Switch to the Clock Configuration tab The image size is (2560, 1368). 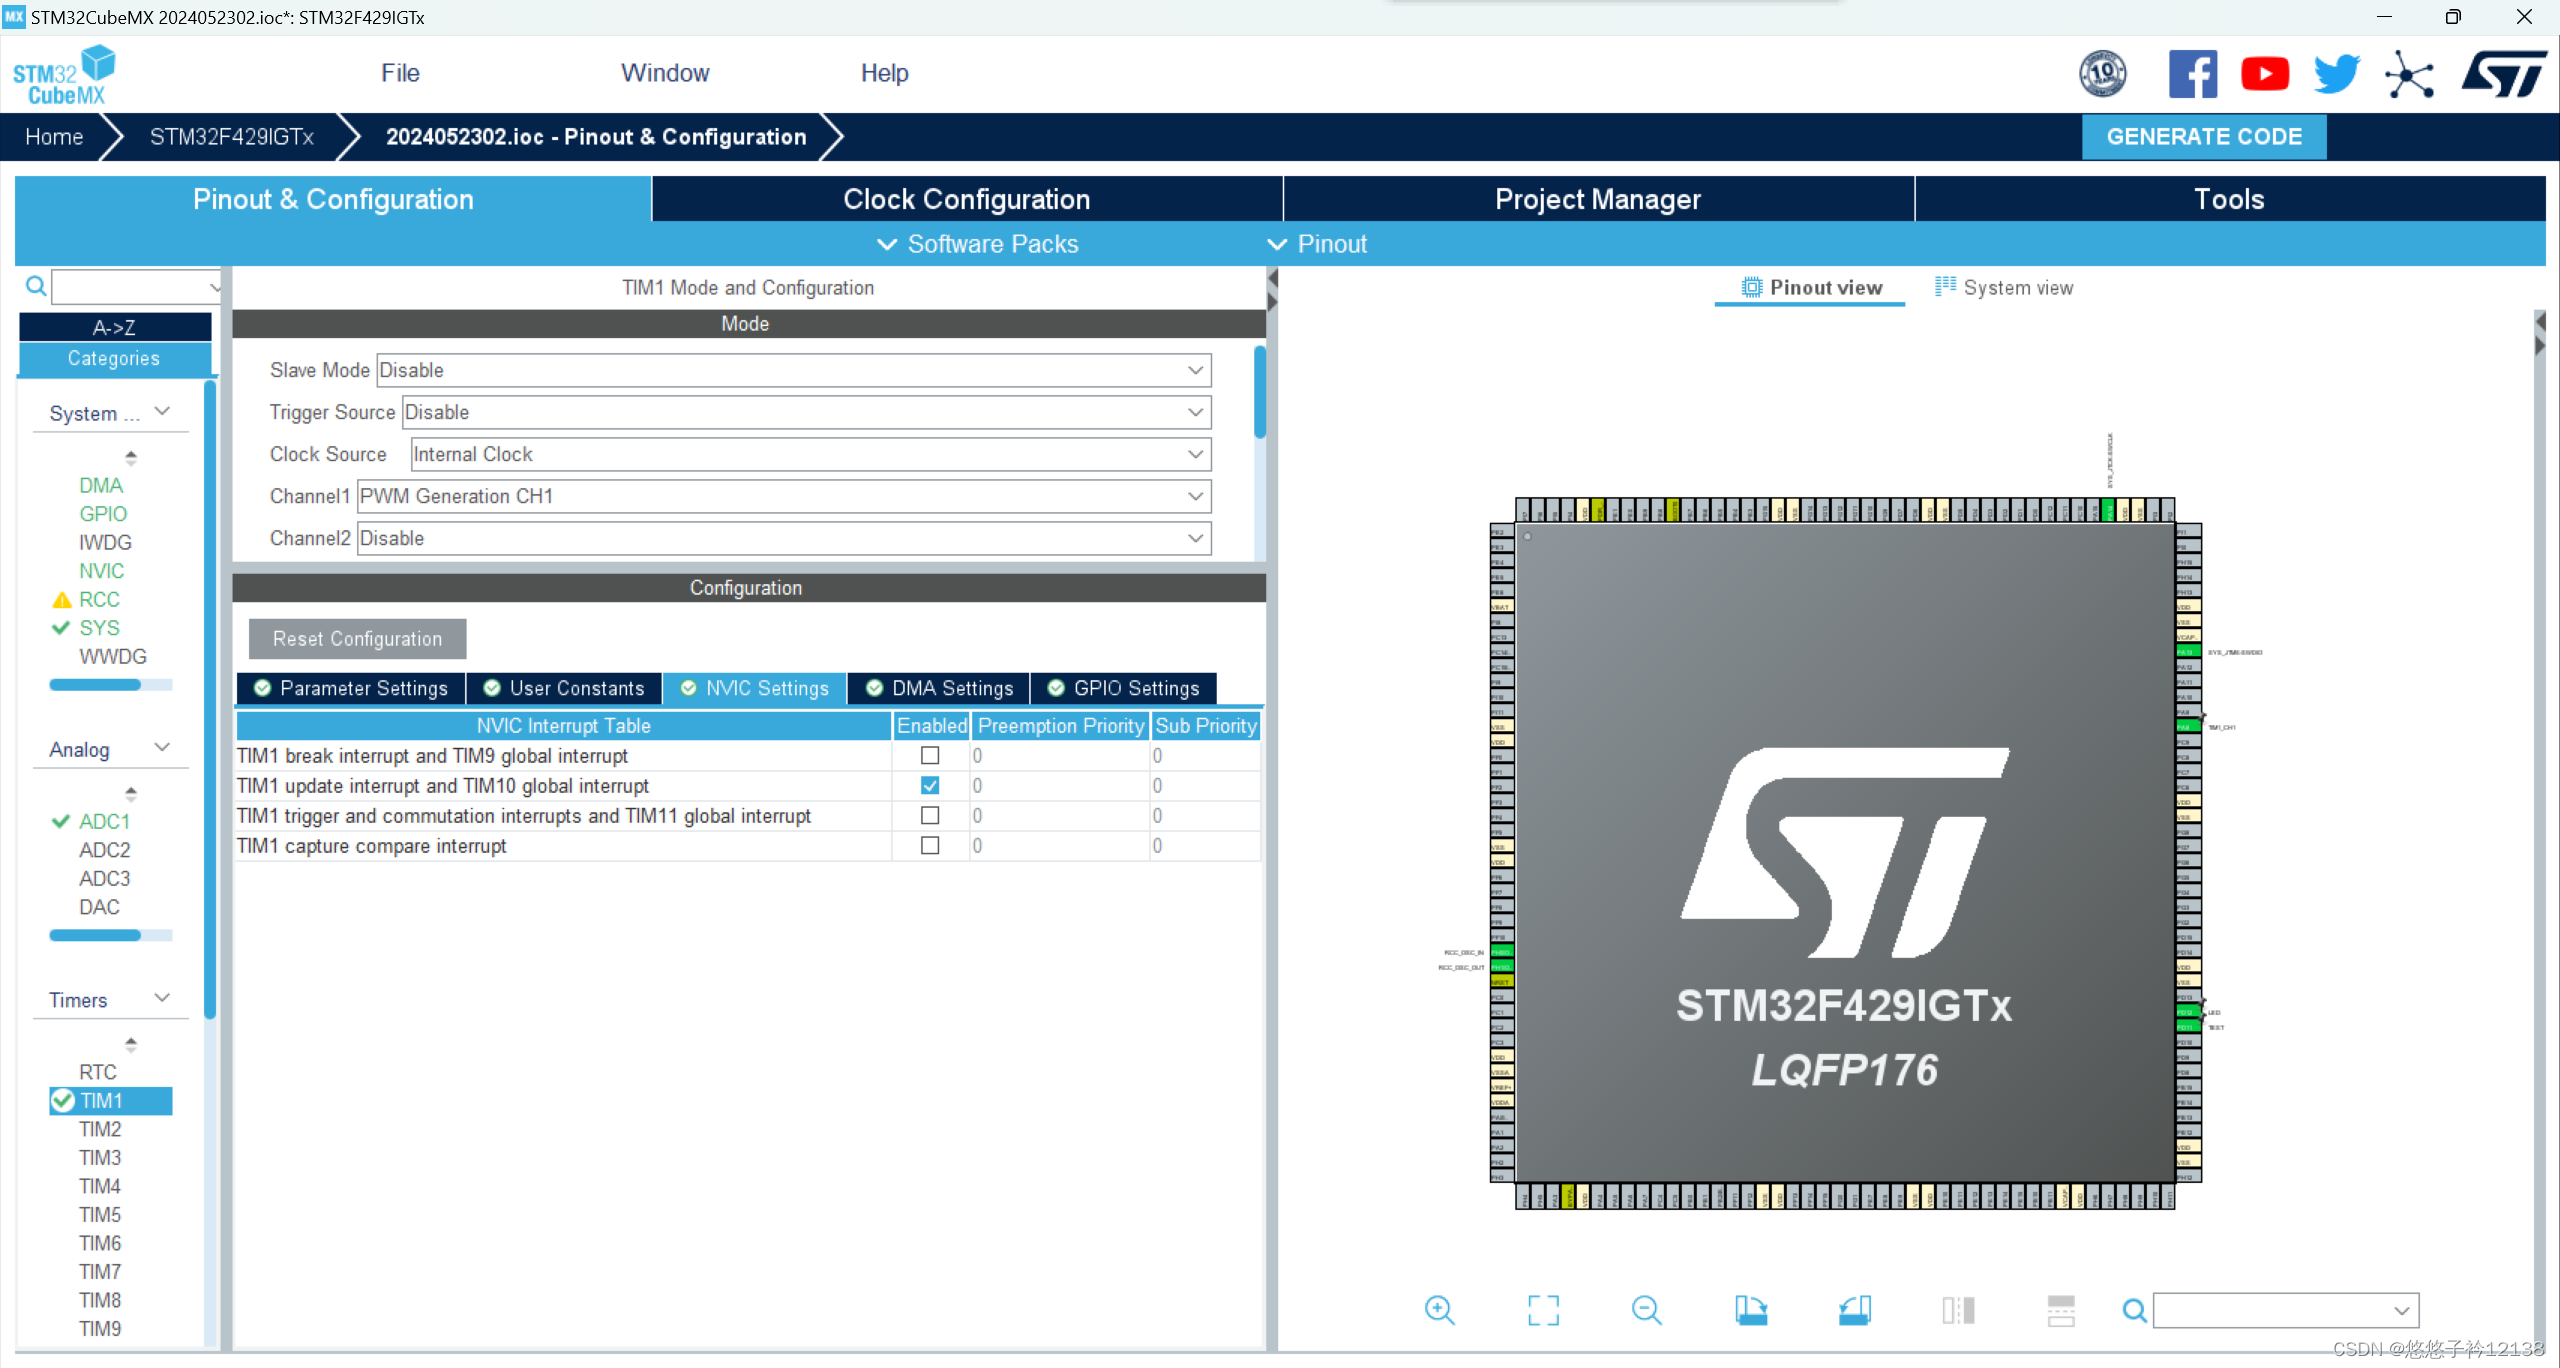pos(967,199)
